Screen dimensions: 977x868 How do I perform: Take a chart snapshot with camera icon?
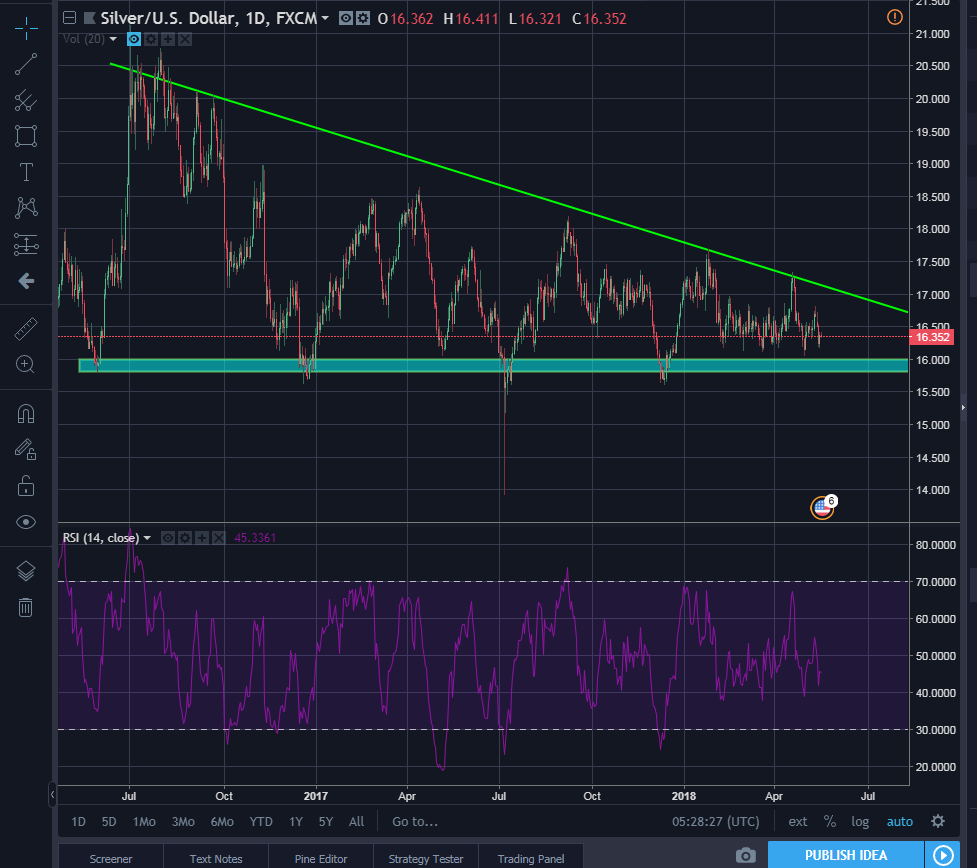point(745,855)
